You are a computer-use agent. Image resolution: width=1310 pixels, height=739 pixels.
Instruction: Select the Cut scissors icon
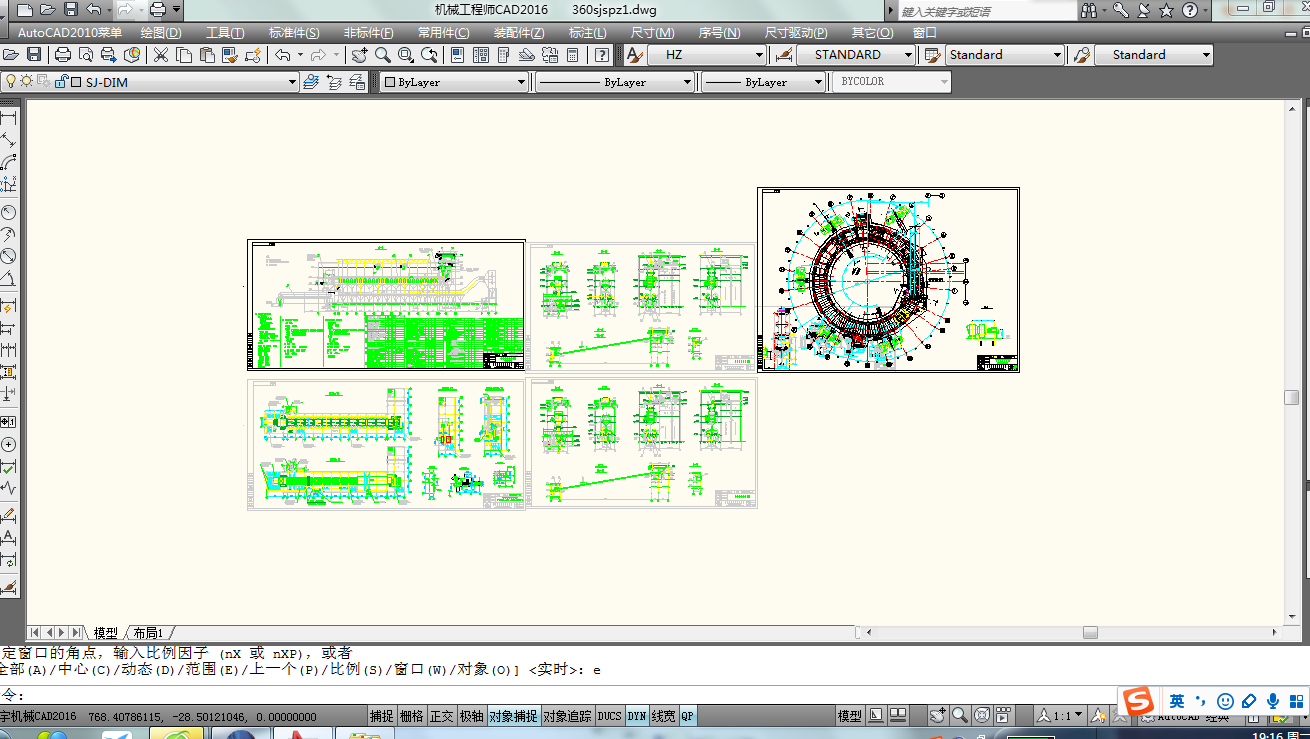pos(160,55)
